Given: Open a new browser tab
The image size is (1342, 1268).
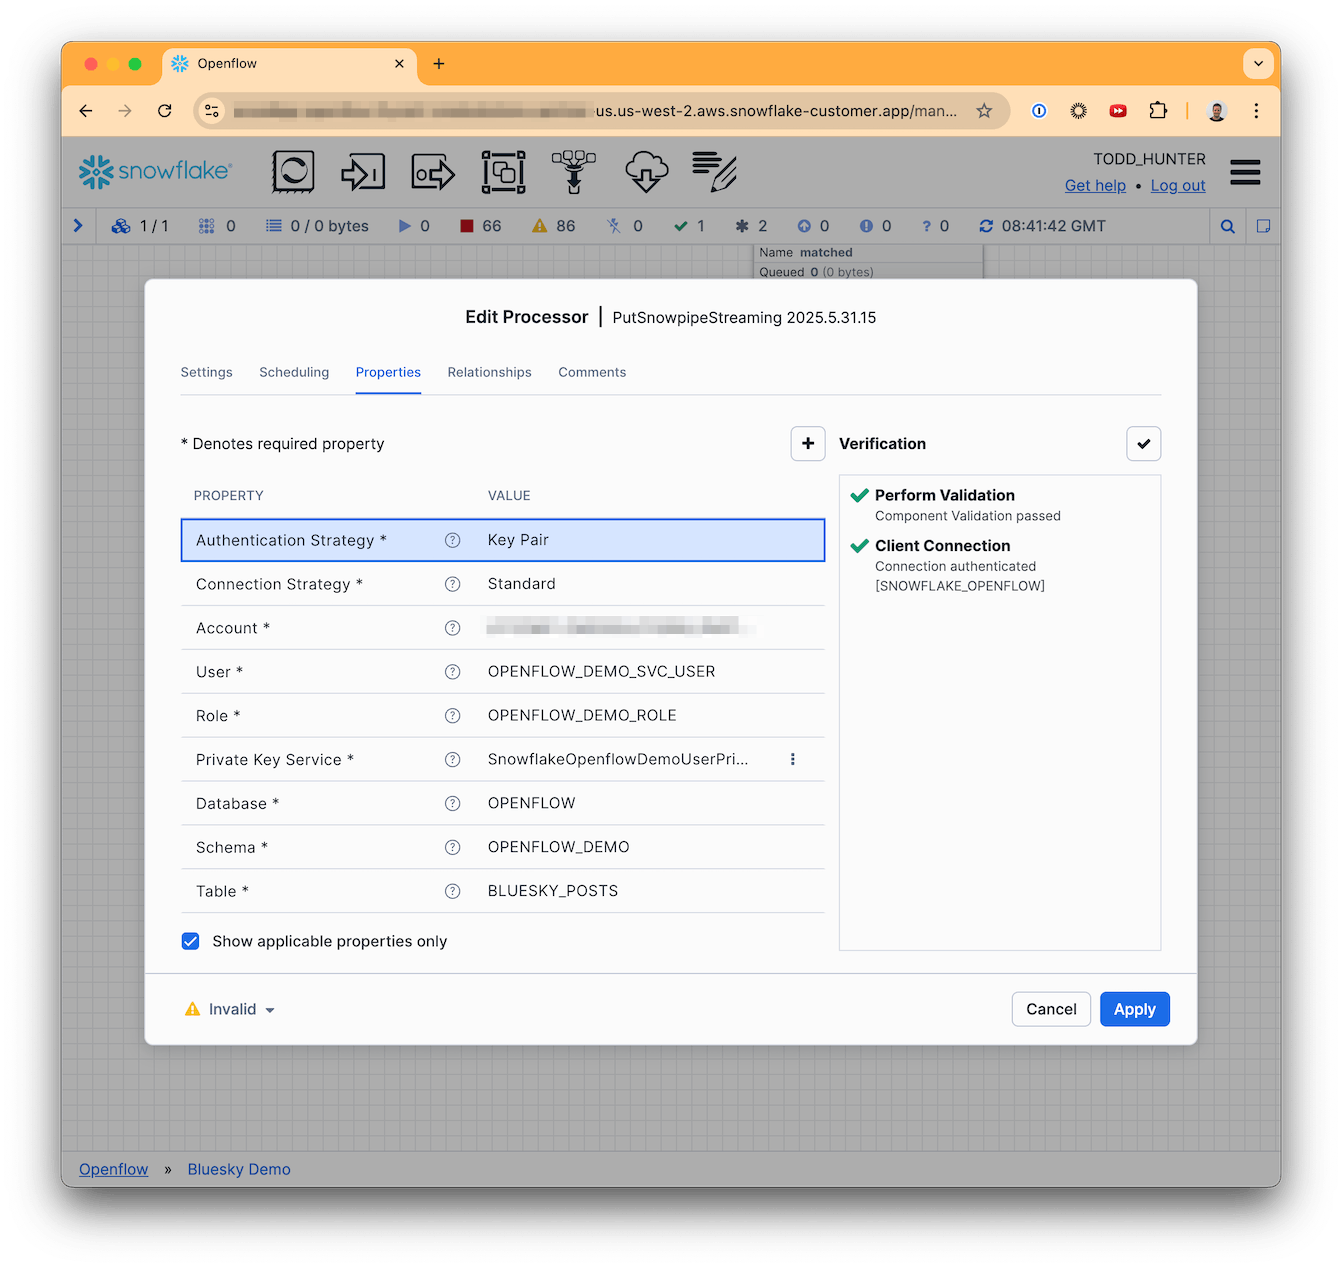Looking at the screenshot, I should click(439, 64).
